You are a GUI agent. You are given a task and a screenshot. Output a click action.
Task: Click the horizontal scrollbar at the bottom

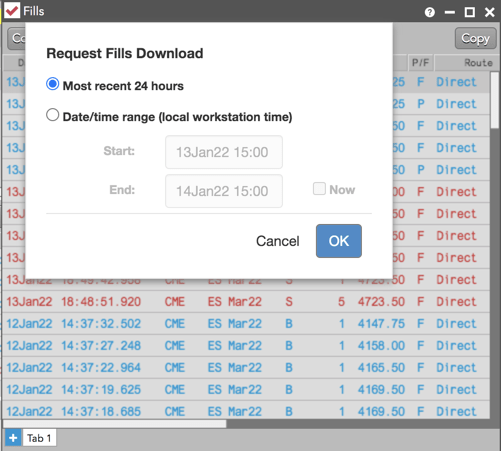coord(115,424)
